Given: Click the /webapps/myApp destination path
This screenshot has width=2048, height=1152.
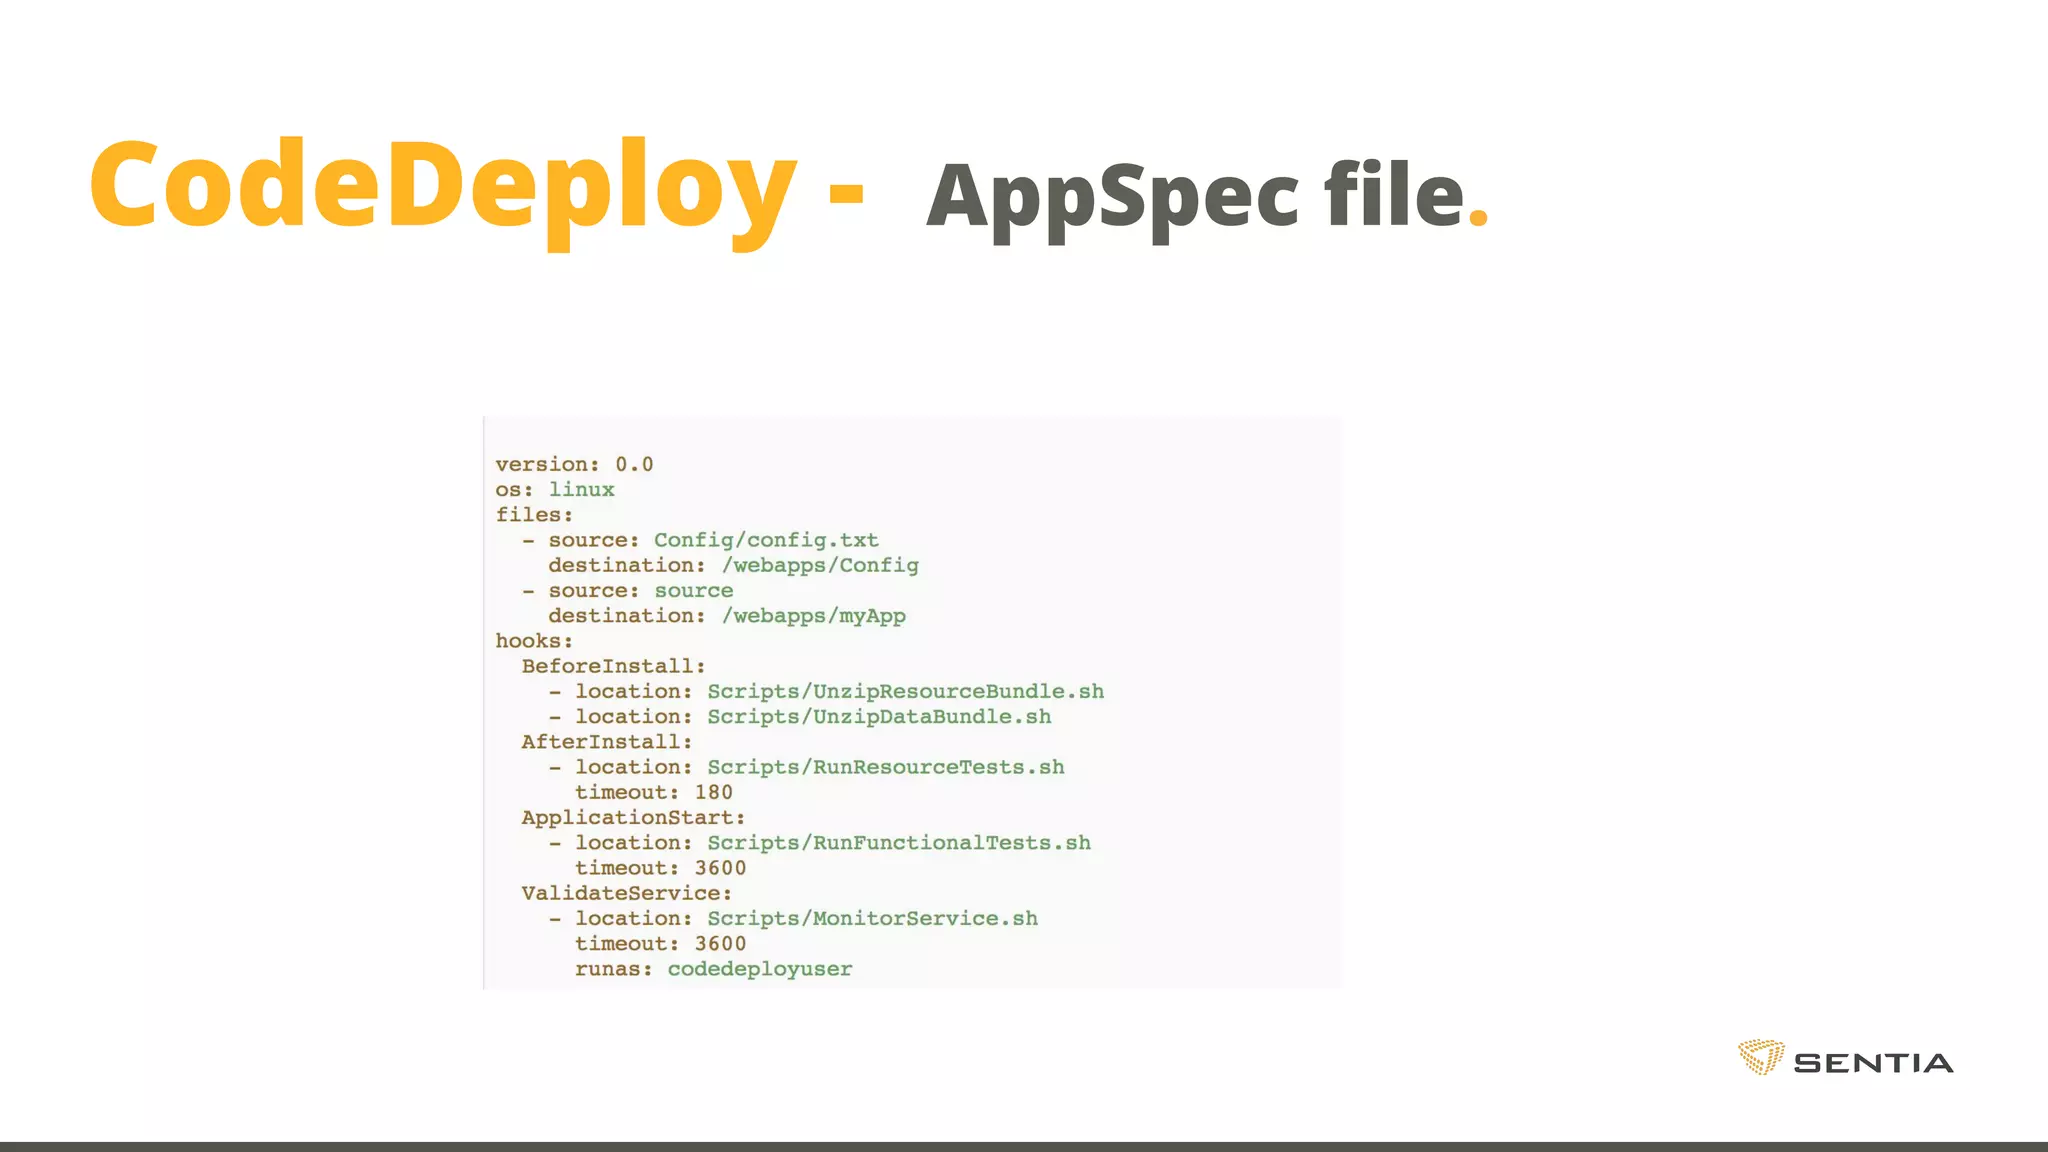Looking at the screenshot, I should pos(813,616).
